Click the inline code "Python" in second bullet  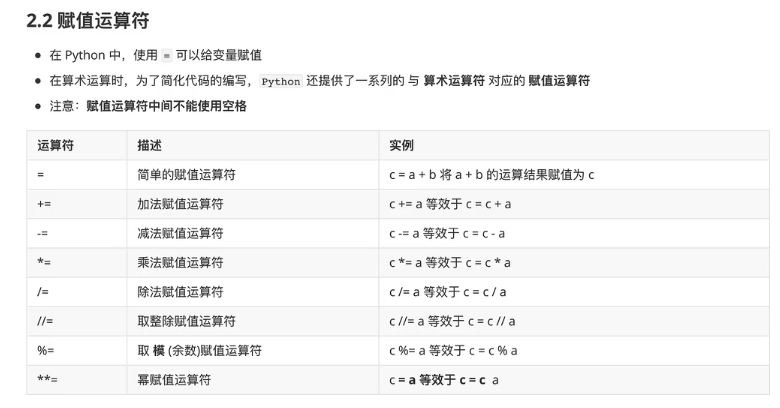281,82
